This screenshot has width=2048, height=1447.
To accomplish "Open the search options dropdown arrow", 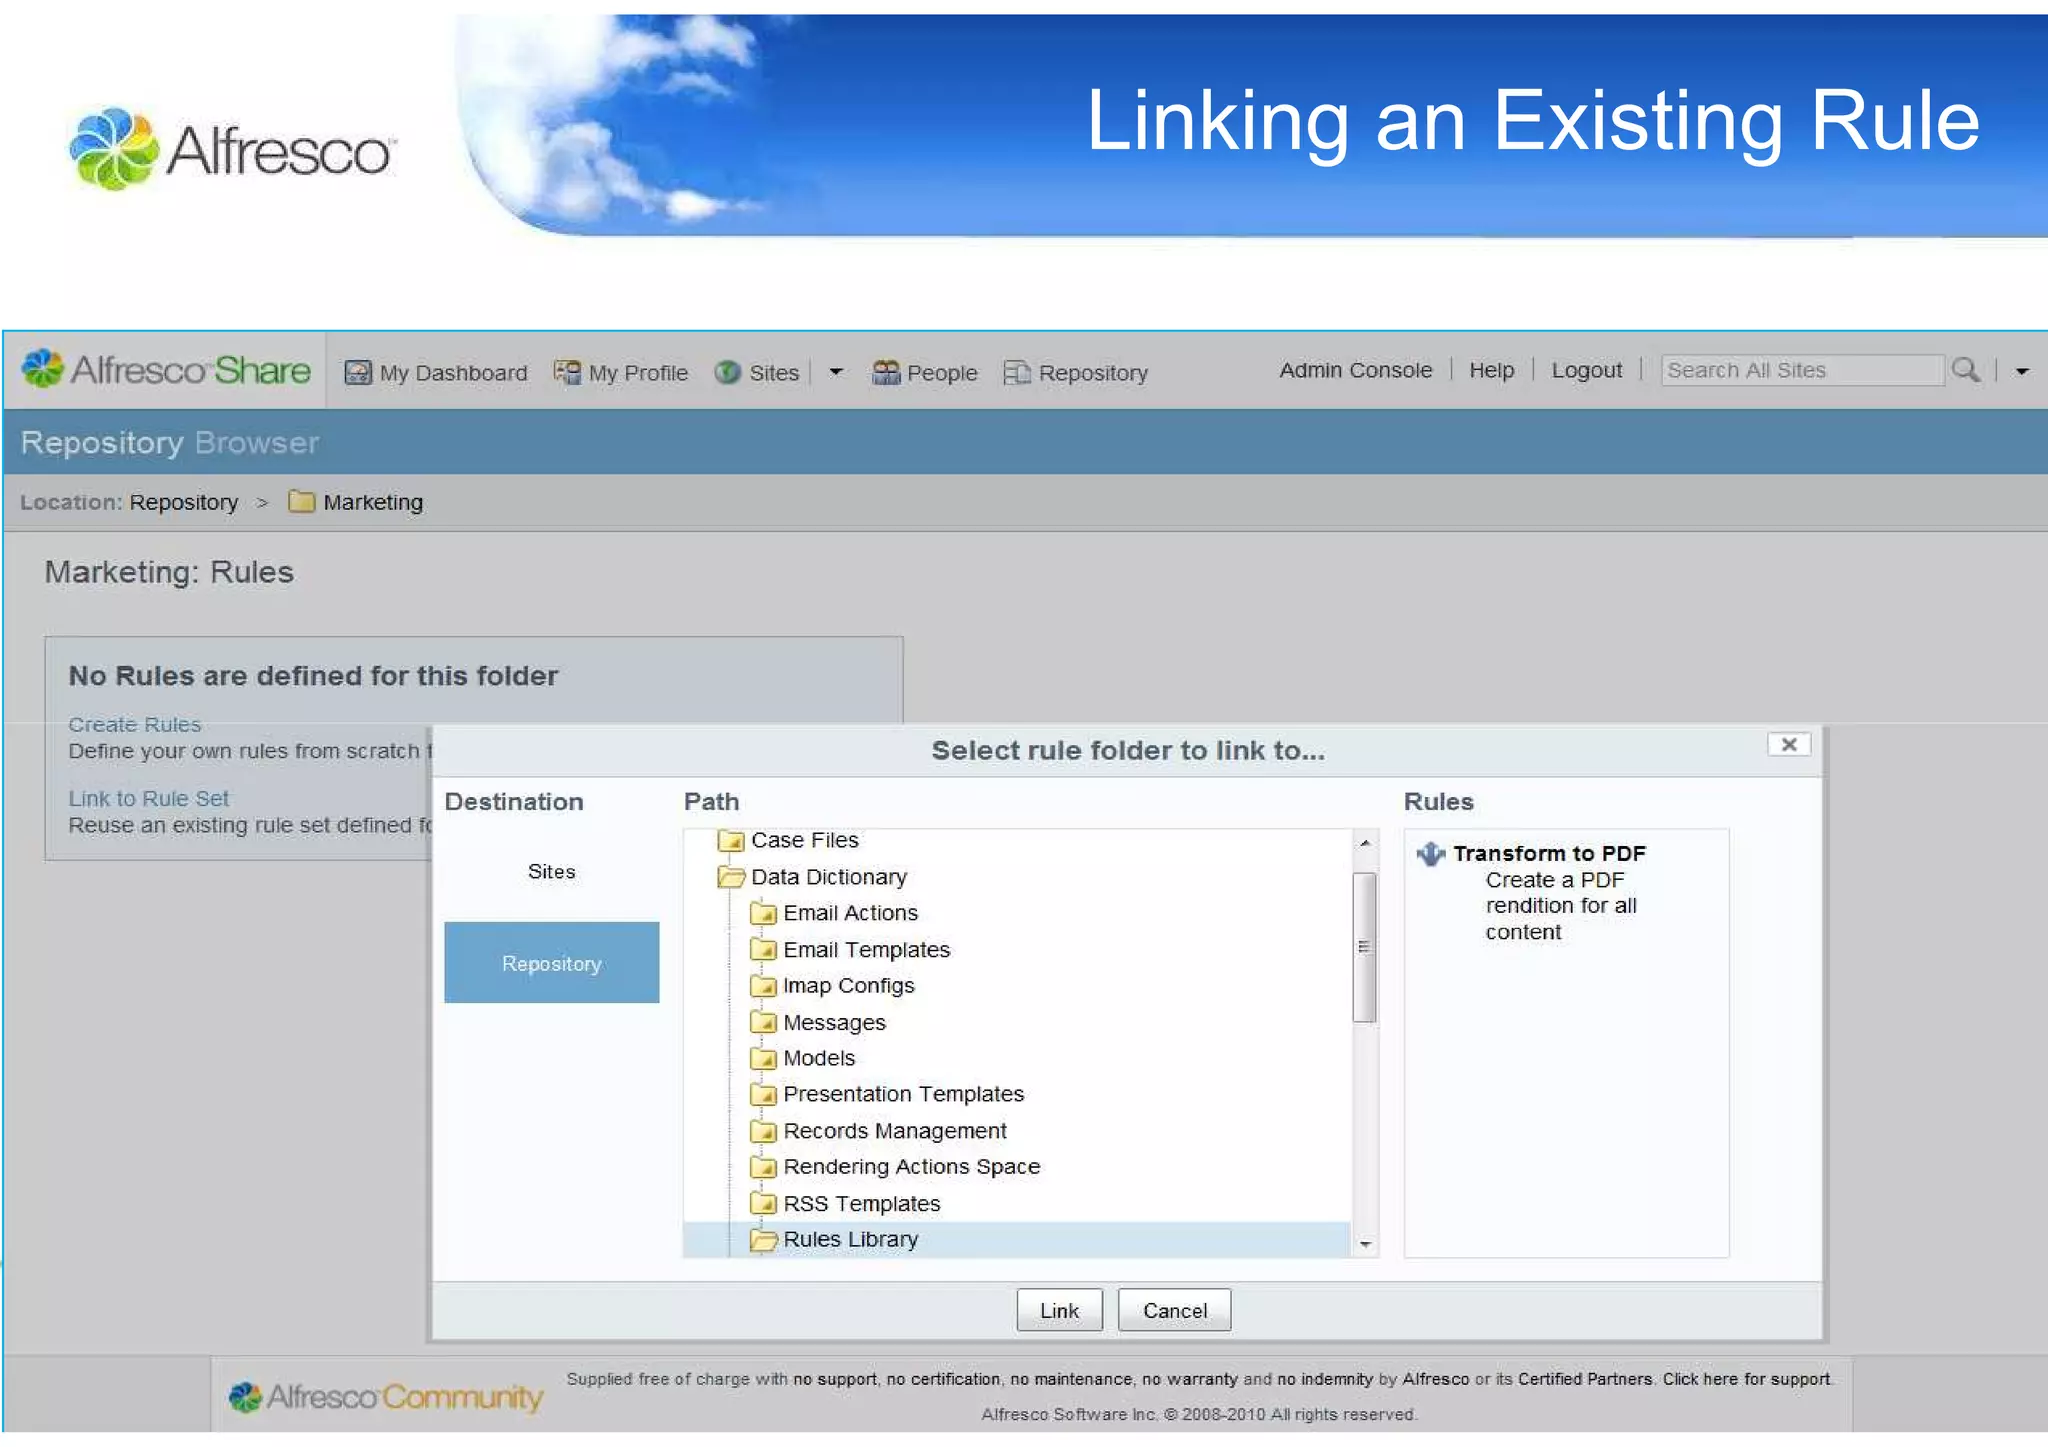I will (2022, 371).
